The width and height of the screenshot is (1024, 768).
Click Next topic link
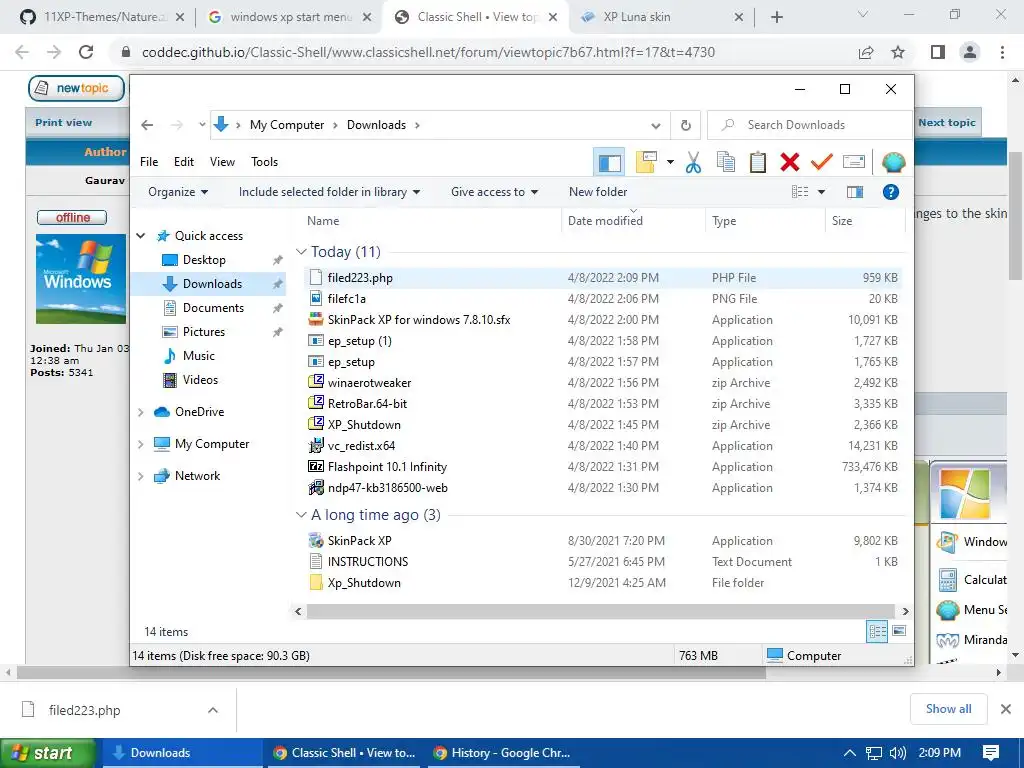click(946, 123)
